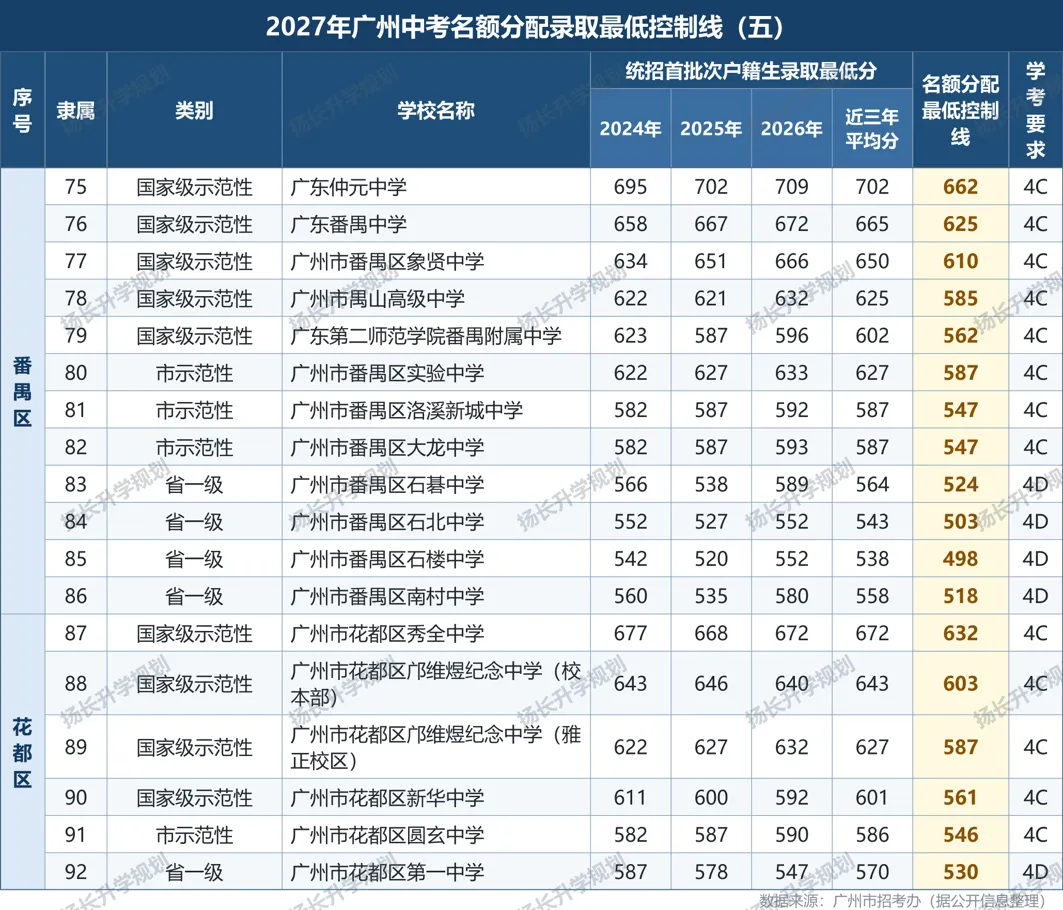Click category 市示范性 in row 80

click(194, 373)
